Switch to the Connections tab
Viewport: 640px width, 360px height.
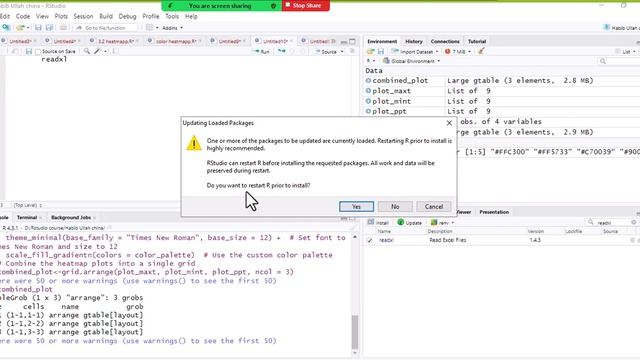coord(445,41)
